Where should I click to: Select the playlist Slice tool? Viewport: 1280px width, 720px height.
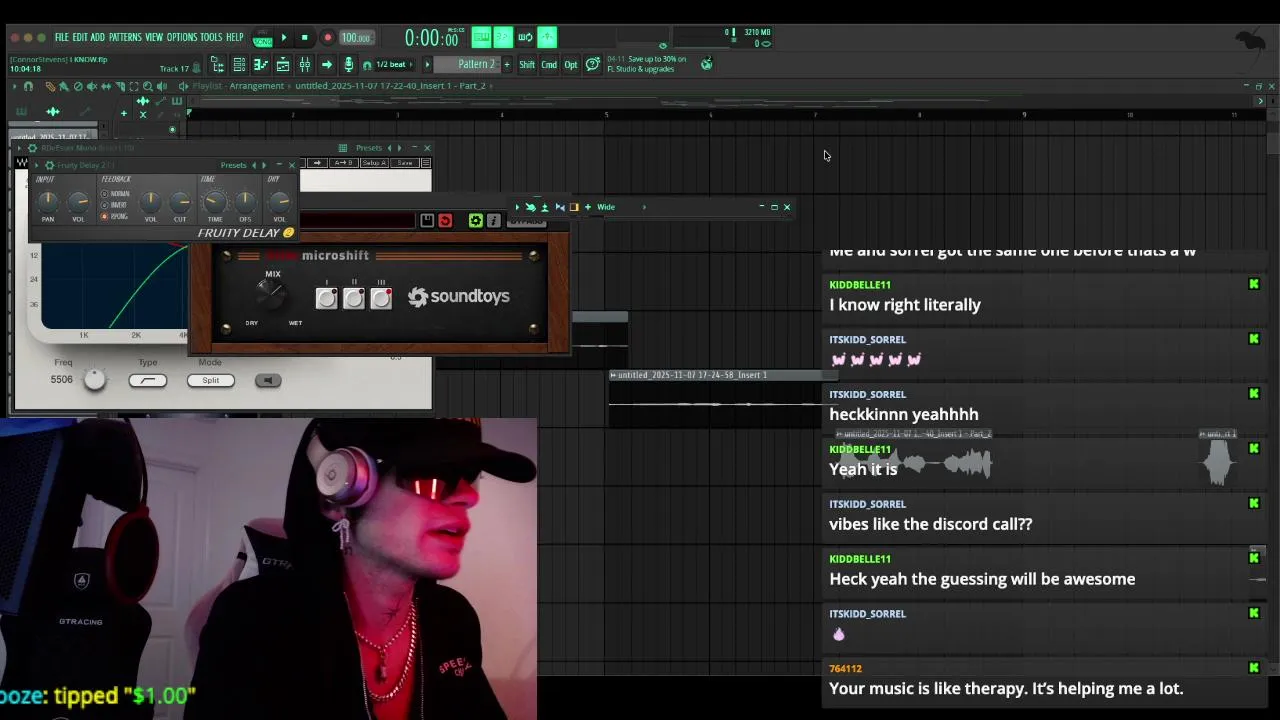(120, 86)
